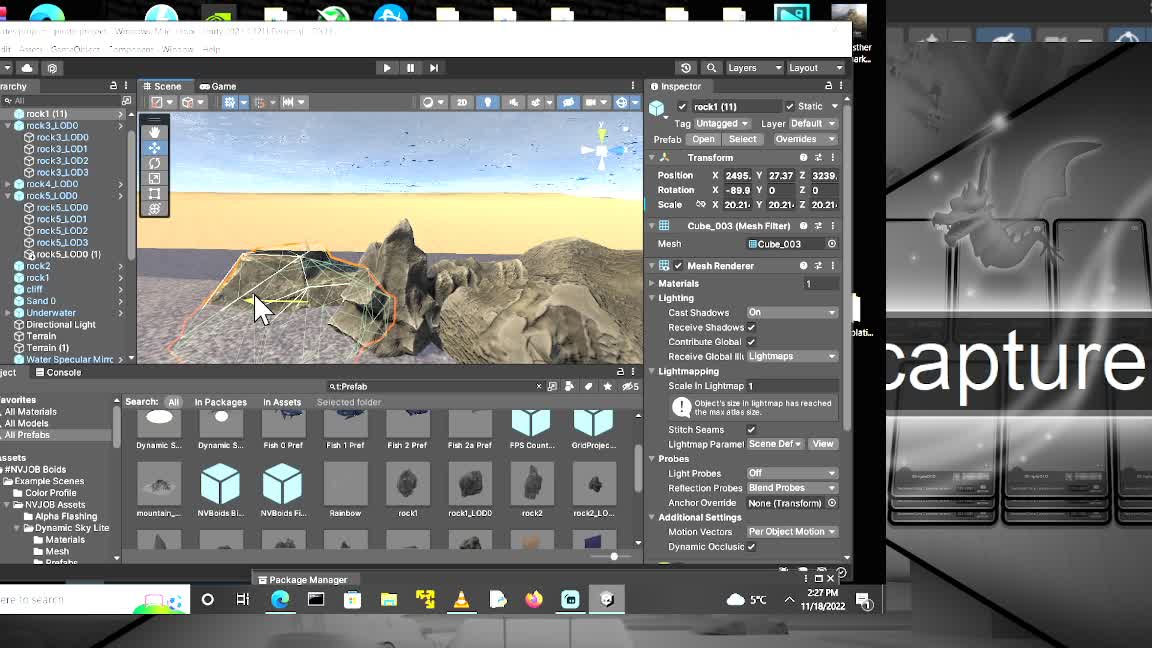
Task: Select rock3_LOD2 in Hierarchy
Action: [x=62, y=161]
